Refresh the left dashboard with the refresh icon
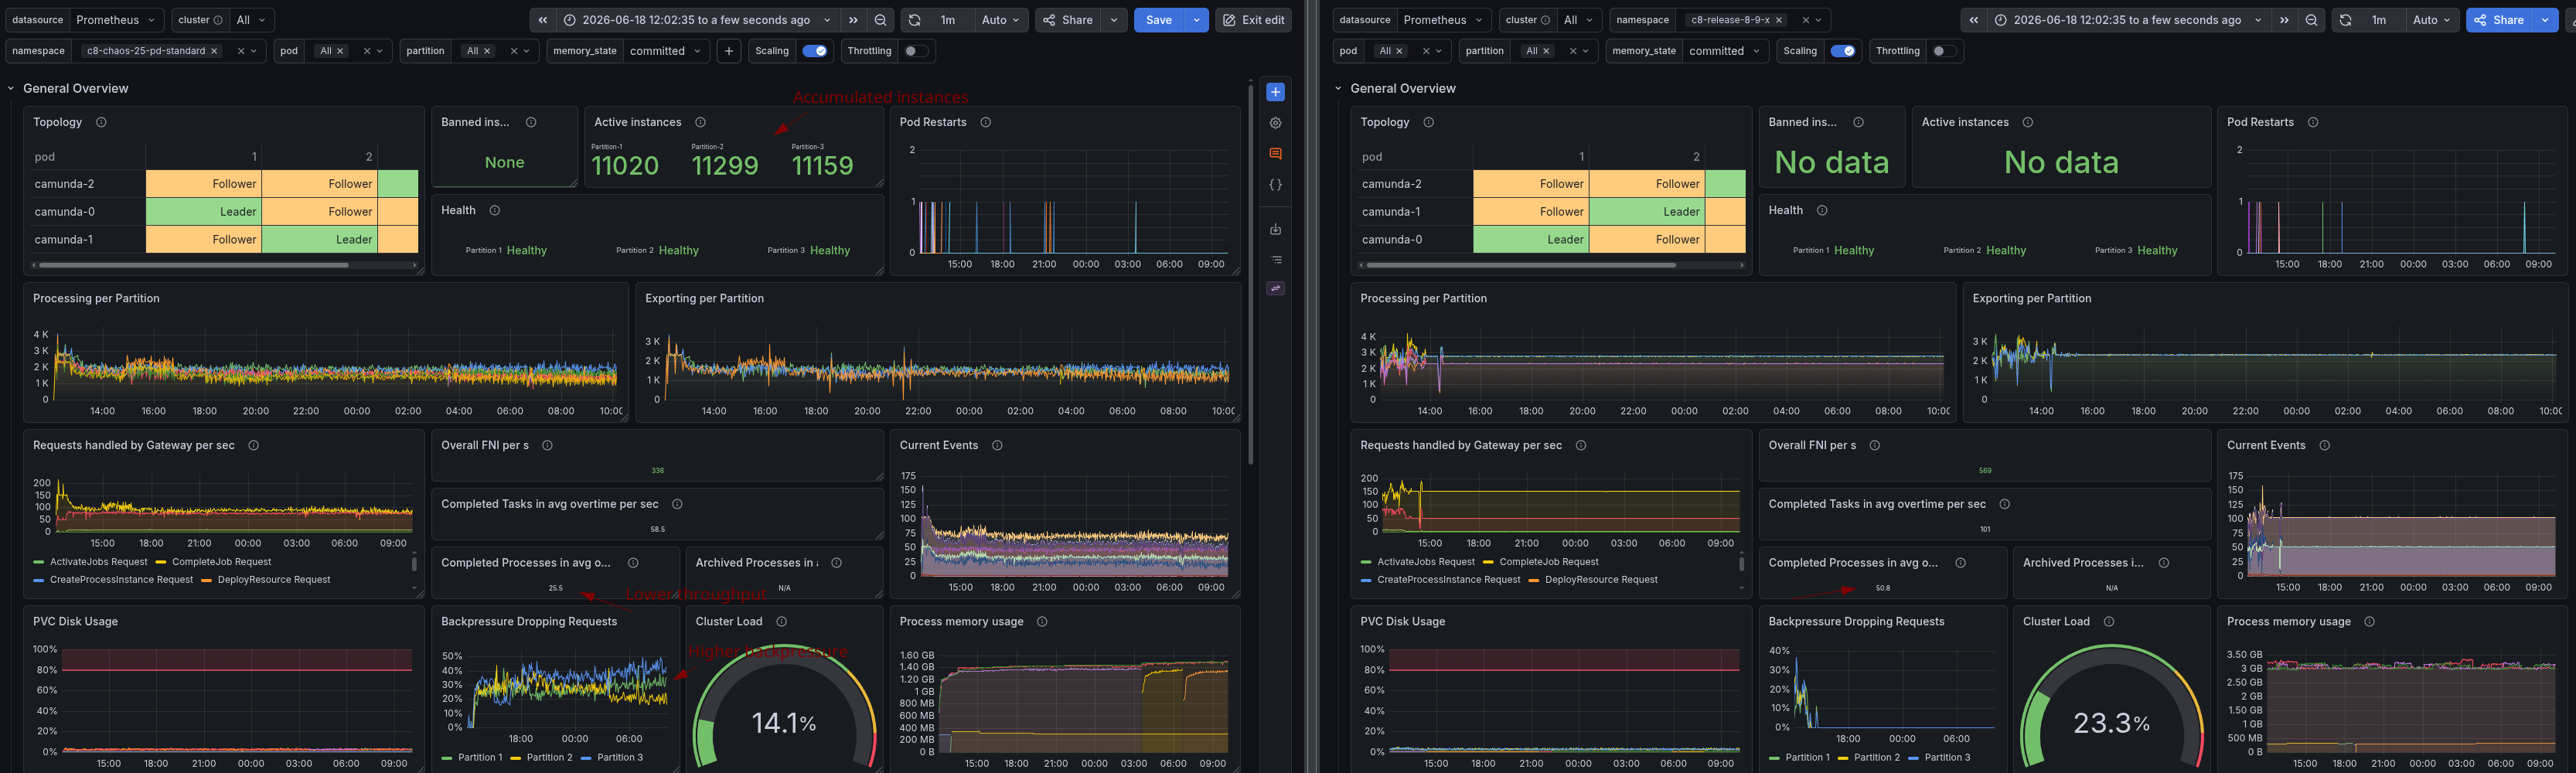The height and width of the screenshot is (773, 2576). click(914, 20)
